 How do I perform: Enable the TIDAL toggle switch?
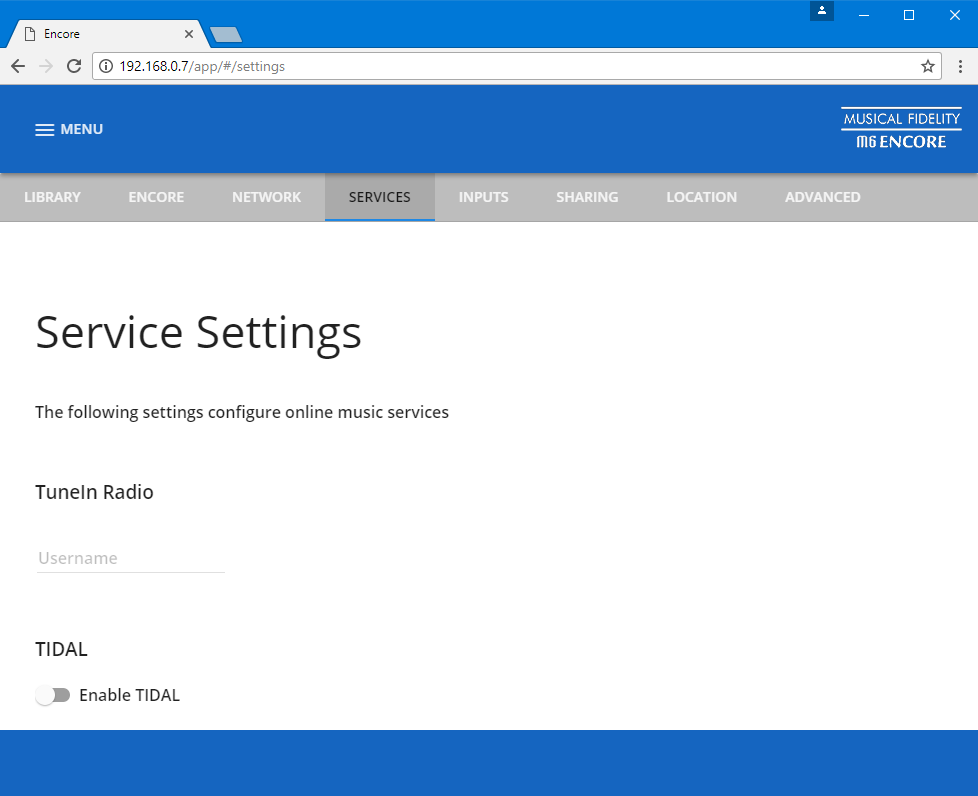click(x=53, y=695)
